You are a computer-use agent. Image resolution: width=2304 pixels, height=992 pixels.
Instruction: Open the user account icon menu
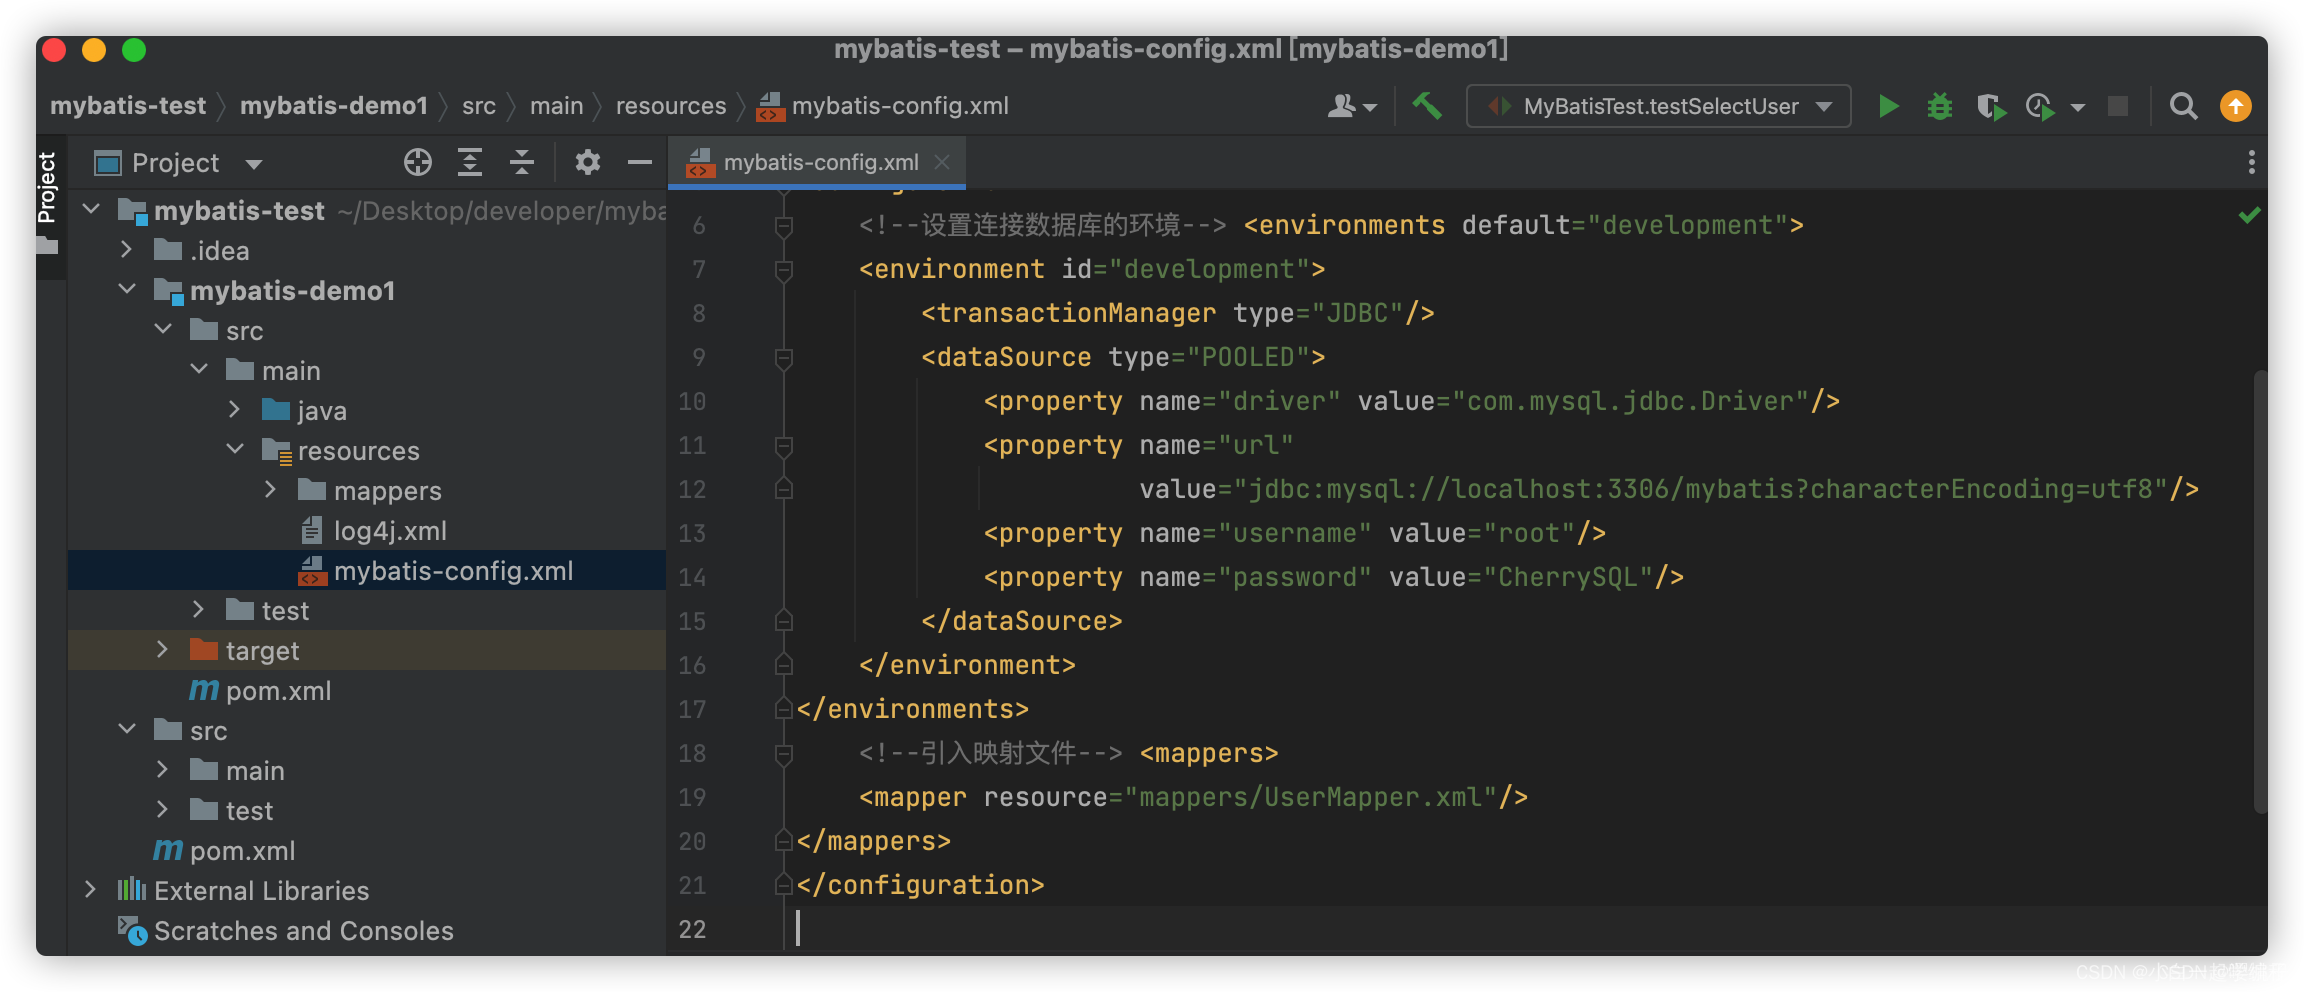[x=1352, y=106]
